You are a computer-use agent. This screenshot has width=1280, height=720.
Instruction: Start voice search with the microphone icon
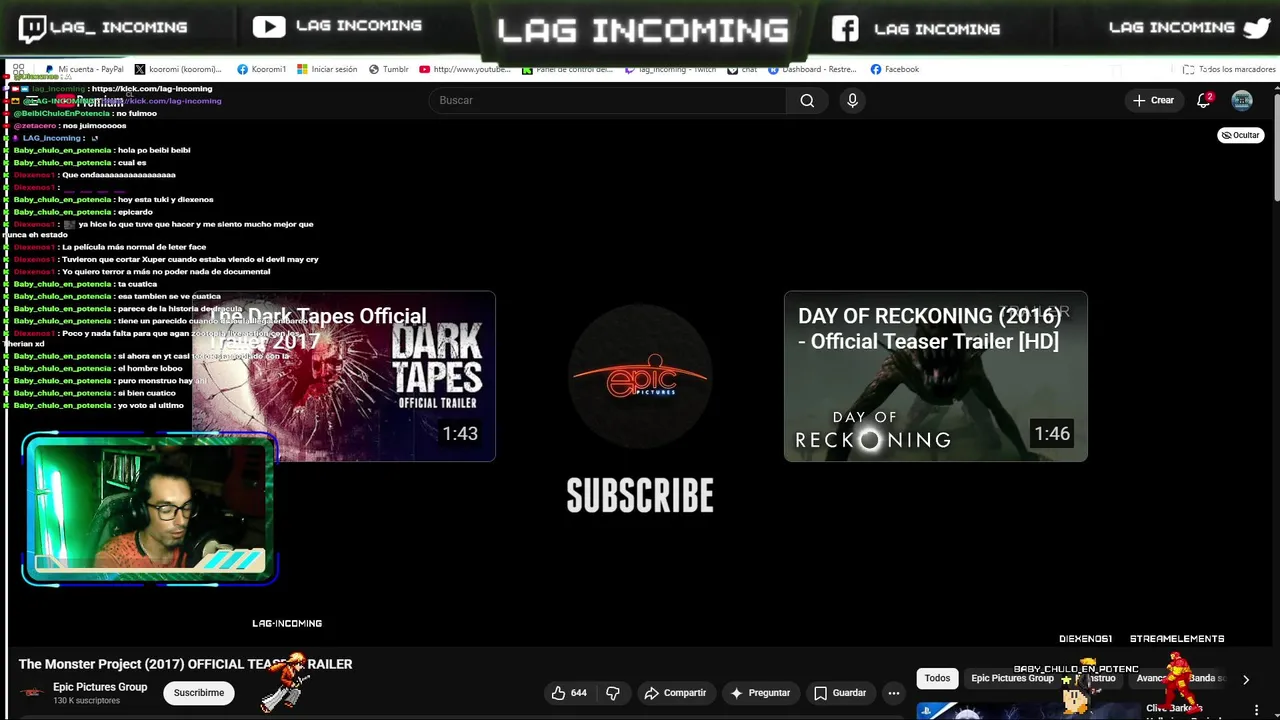852,100
